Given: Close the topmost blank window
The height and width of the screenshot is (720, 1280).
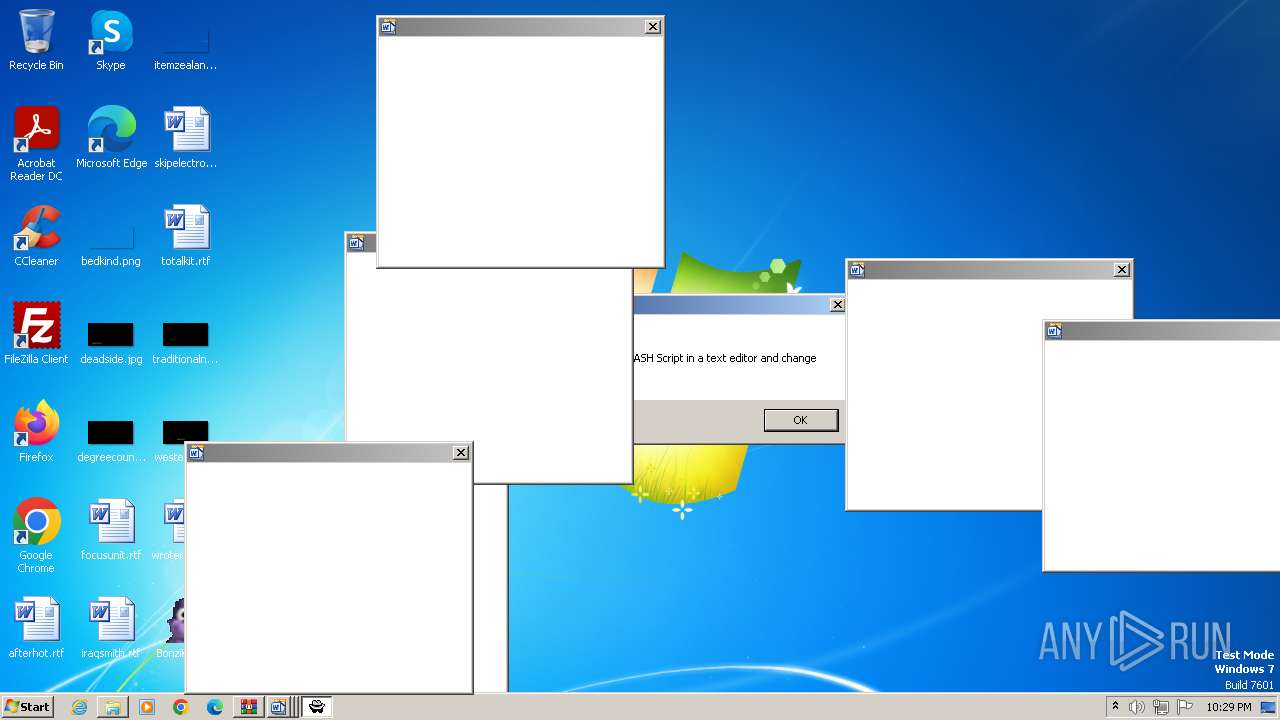Looking at the screenshot, I should tap(653, 27).
